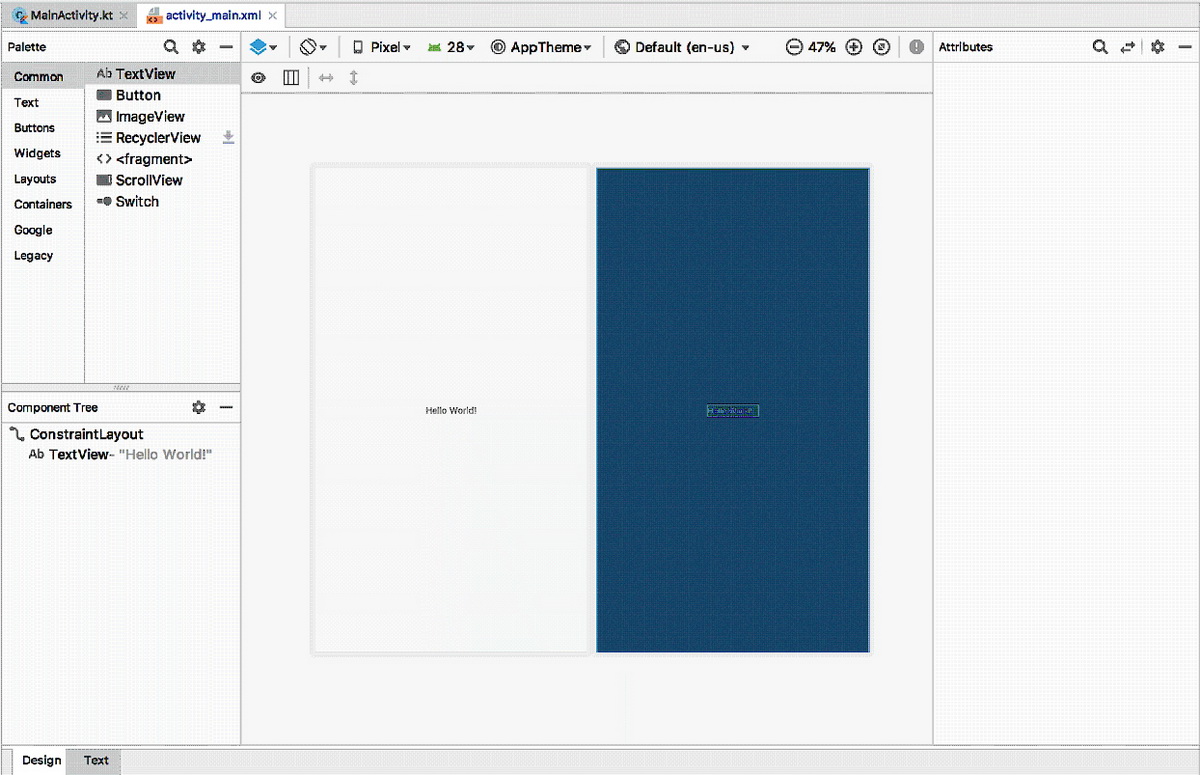Open Attributes panel settings gear
Image resolution: width=1200 pixels, height=775 pixels.
click(1158, 47)
